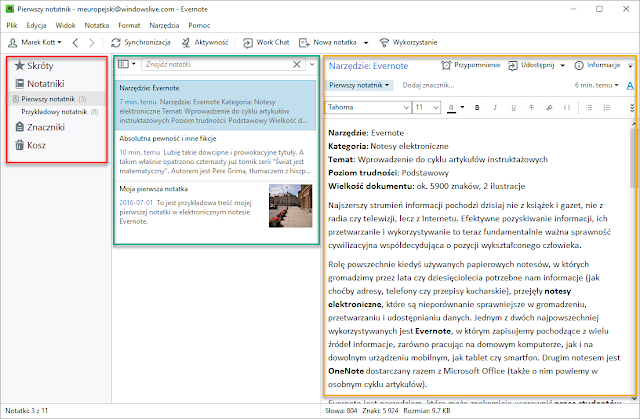Viewport: 640px width, 419px height.
Task: Select Skróty shortcuts in sidebar
Action: point(34,66)
